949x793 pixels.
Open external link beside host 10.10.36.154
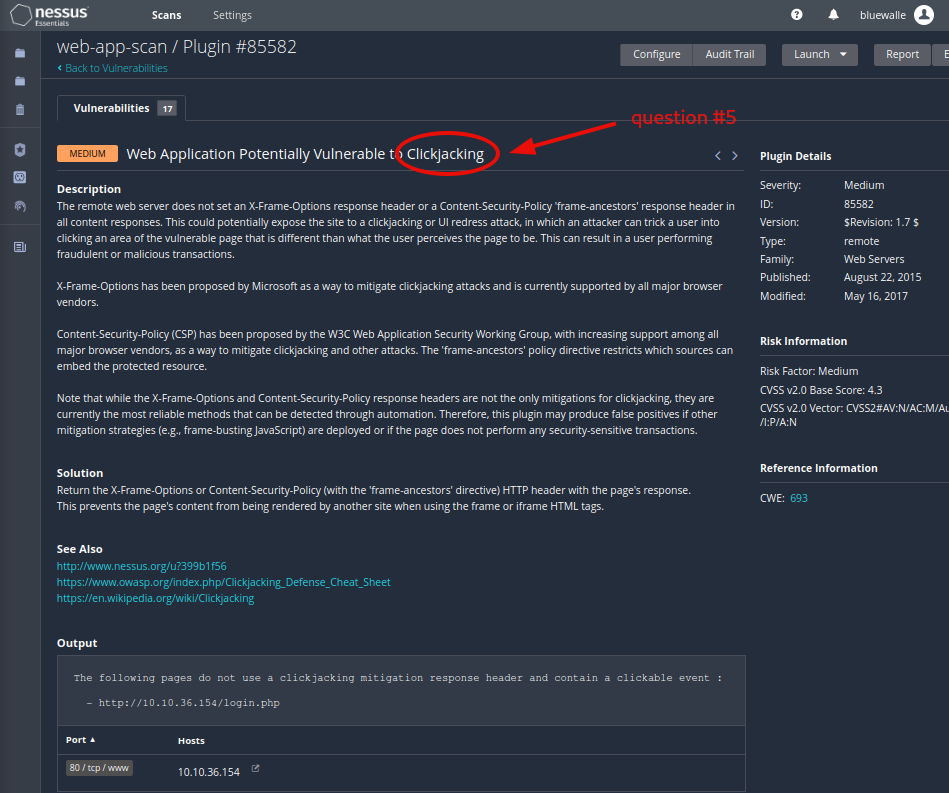[256, 770]
